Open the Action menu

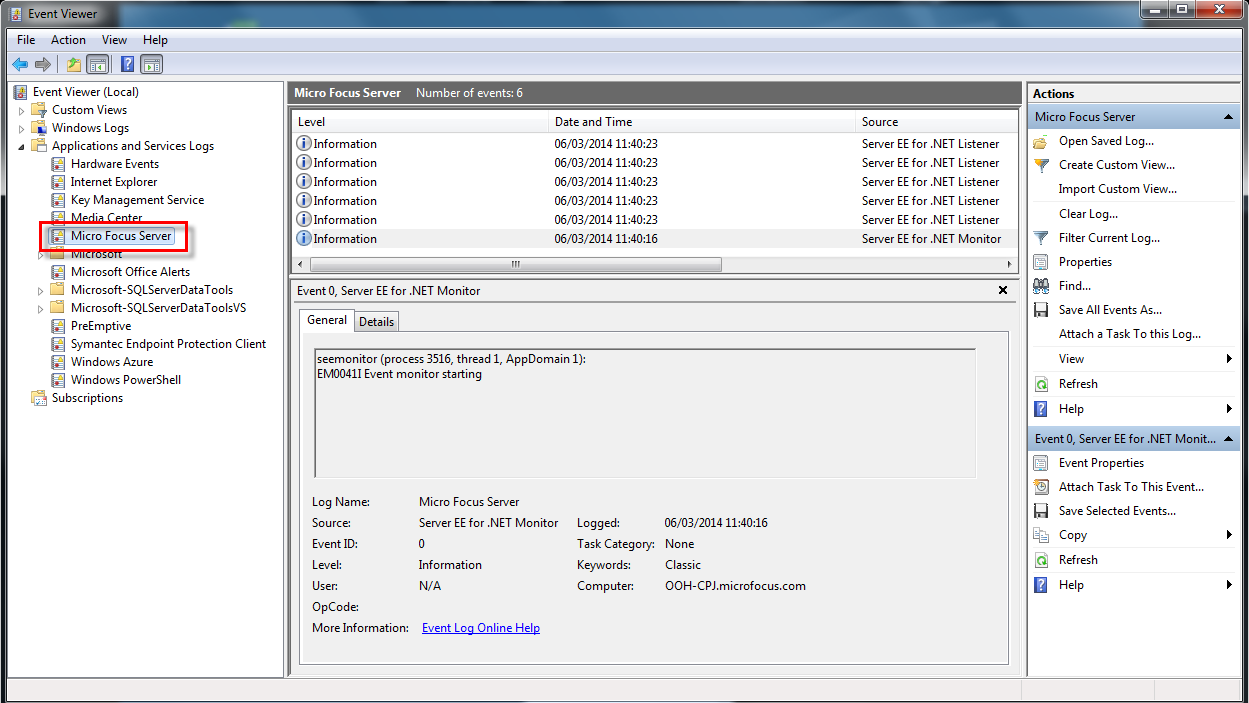(x=68, y=40)
